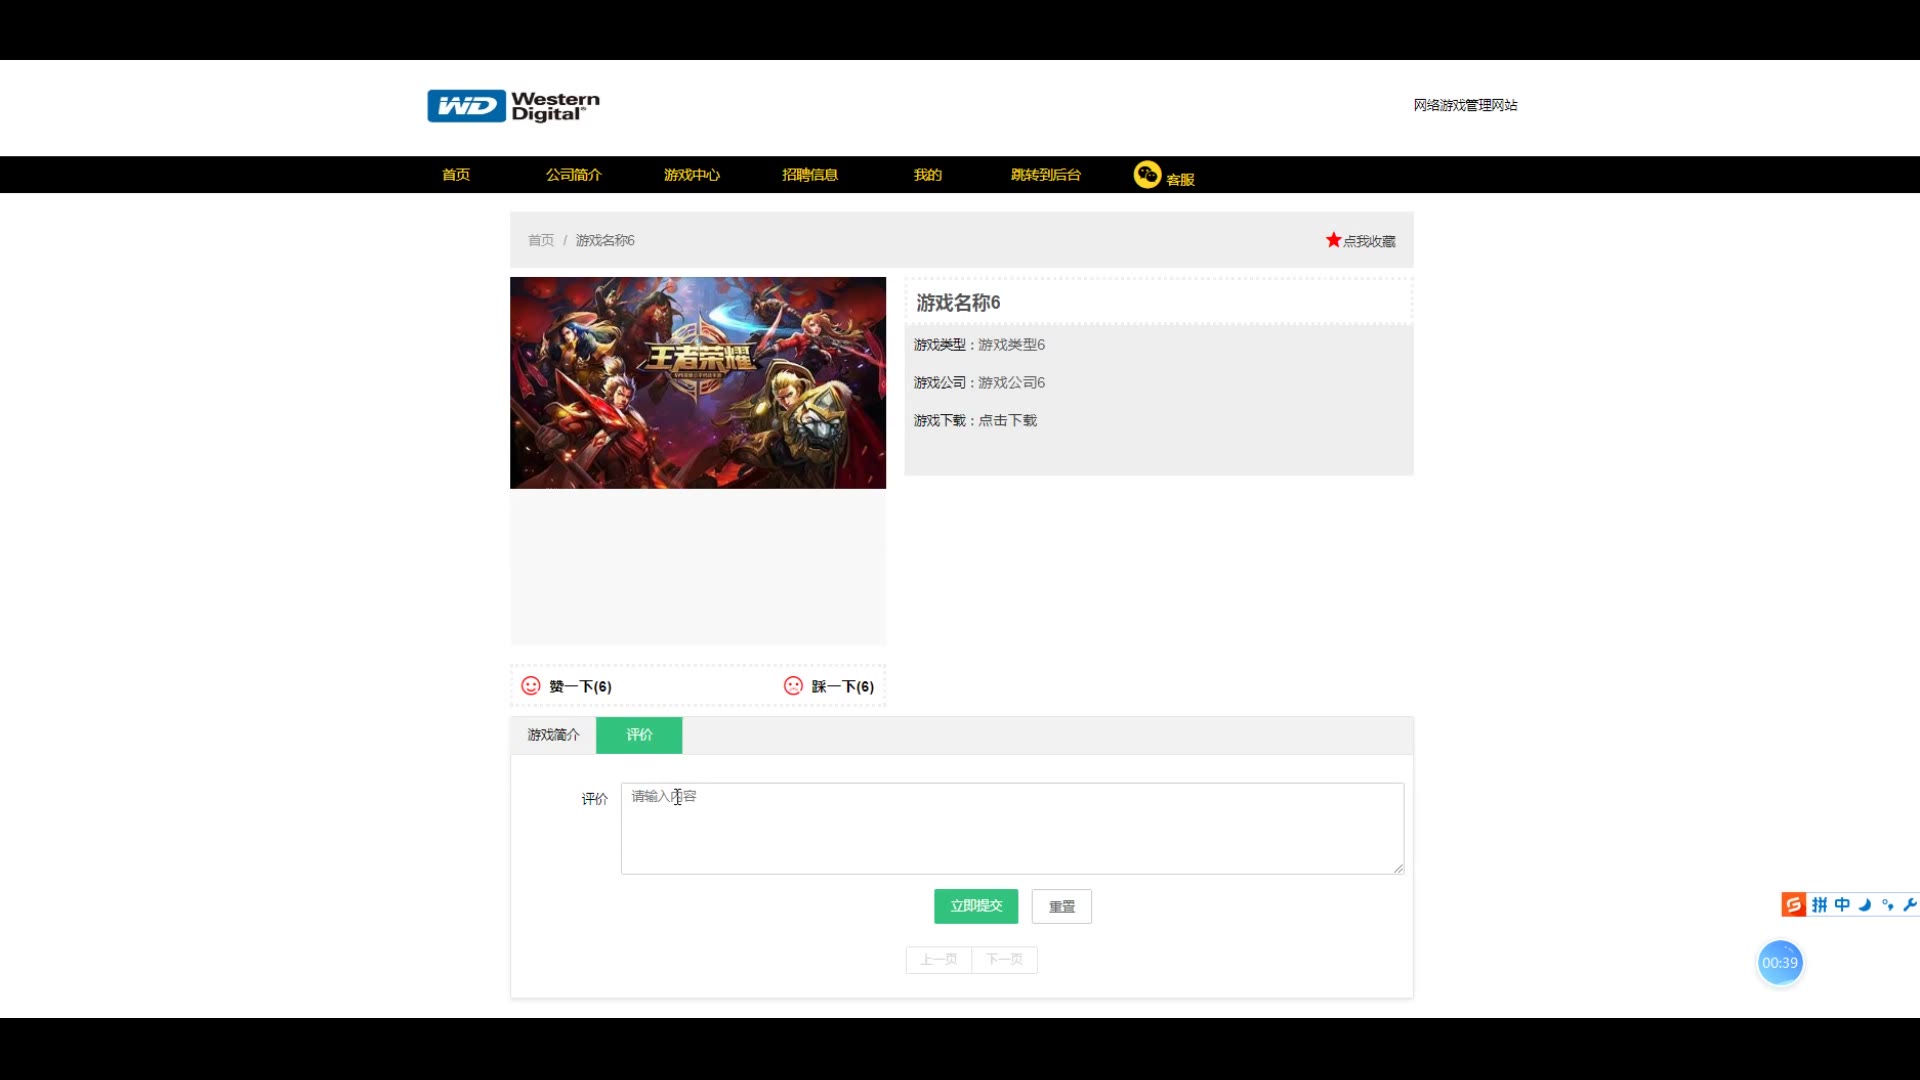Click the 评价 label beside the text area
1920x1080 pixels.
point(595,799)
